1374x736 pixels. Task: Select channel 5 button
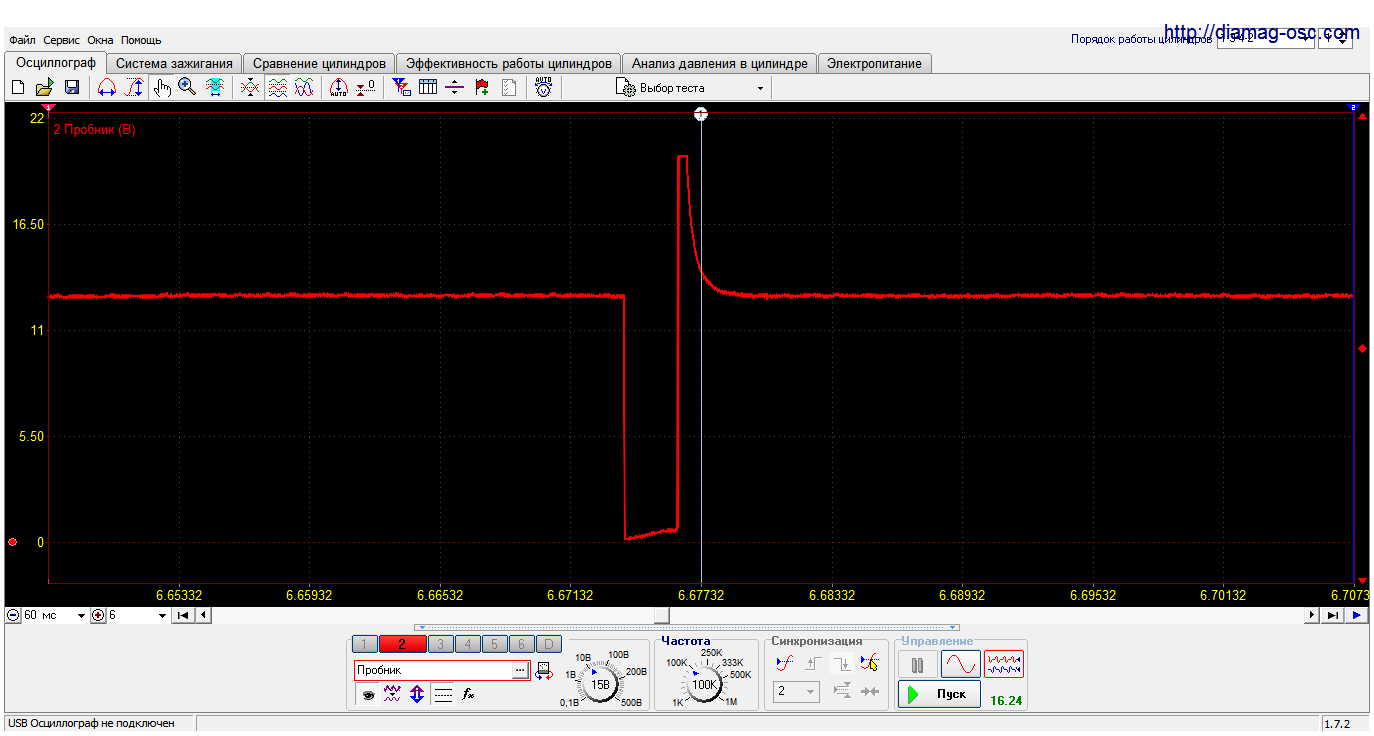(x=494, y=644)
